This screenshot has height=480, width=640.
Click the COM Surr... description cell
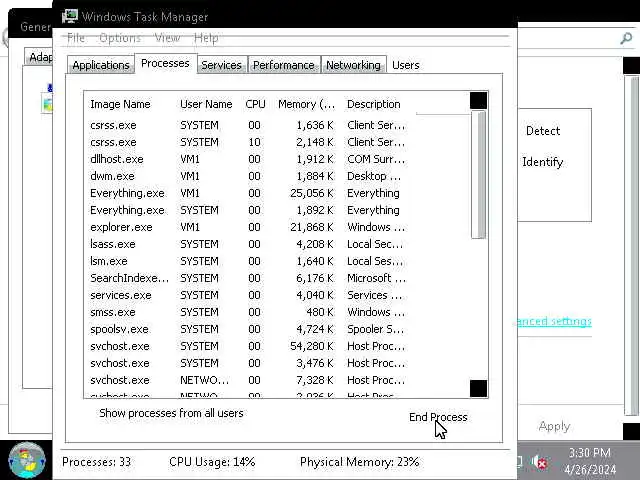pos(376,159)
